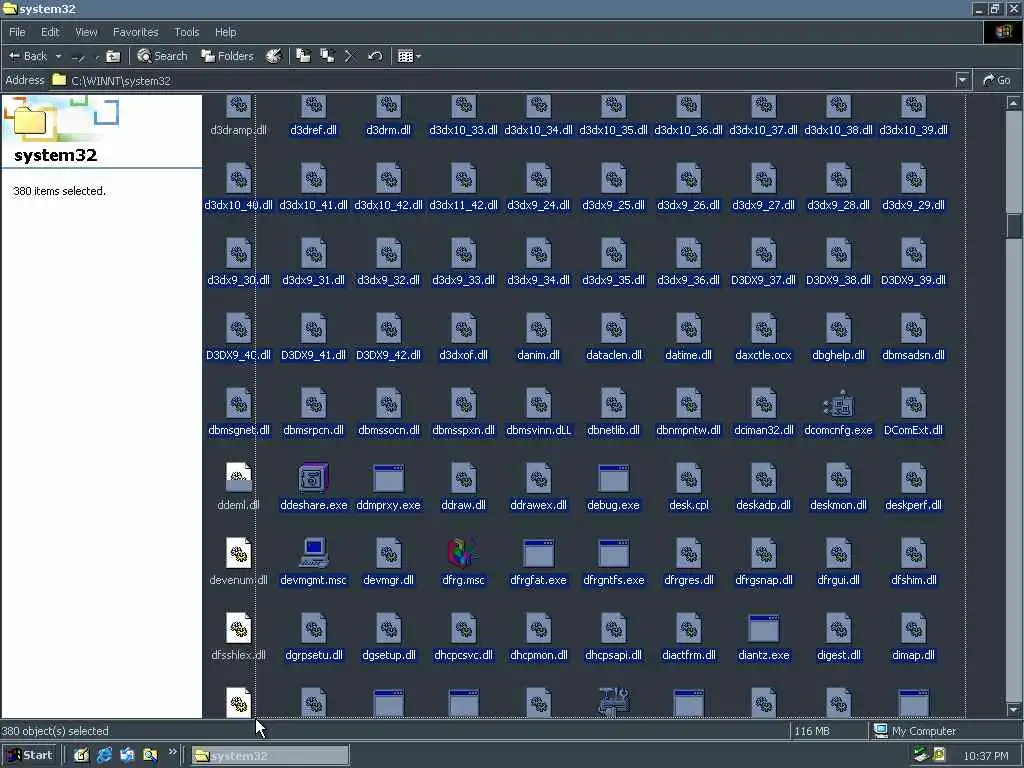
Task: Launch Internet Explorer from quick launch
Action: 104,755
